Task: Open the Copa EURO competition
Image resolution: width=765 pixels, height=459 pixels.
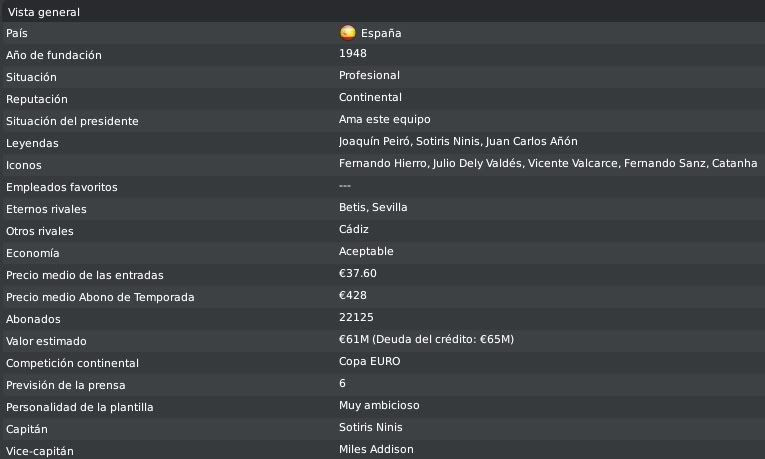Action: click(369, 361)
